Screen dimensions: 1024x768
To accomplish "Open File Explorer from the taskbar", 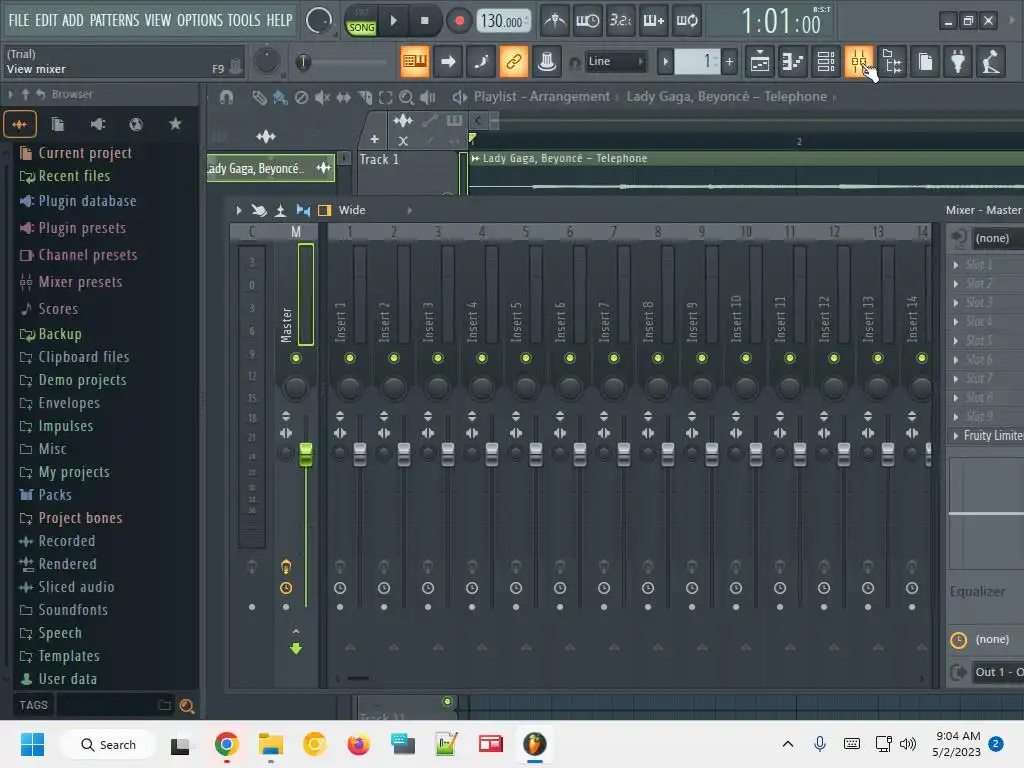I will pos(270,744).
